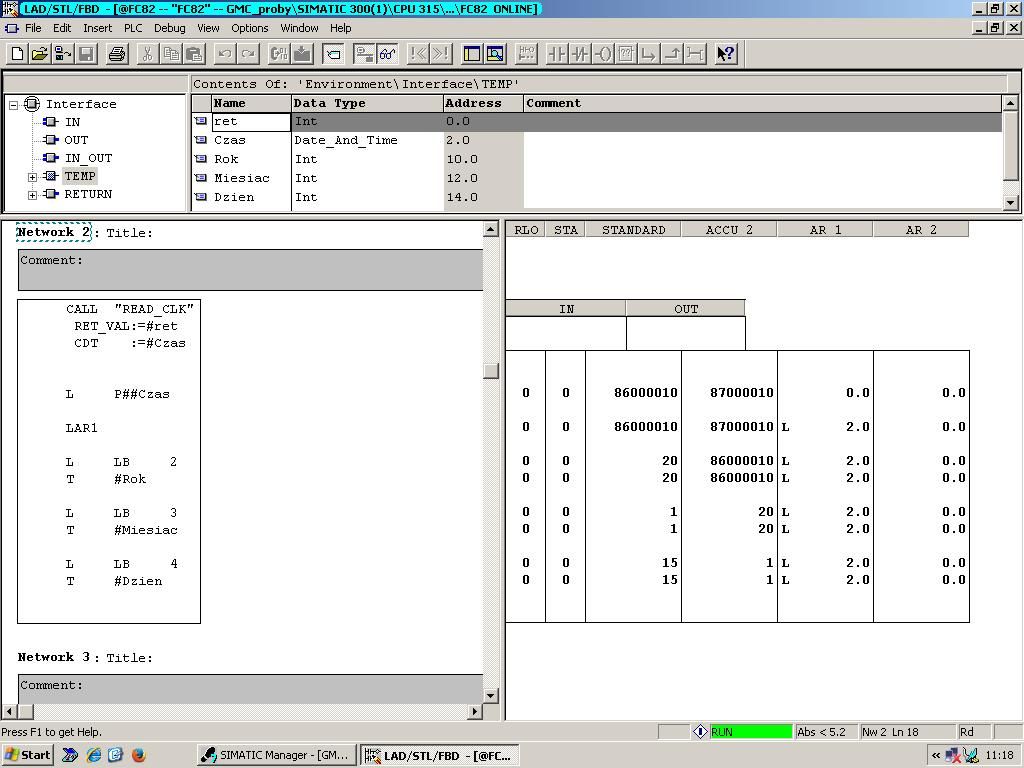Insert a normally open contact

coord(556,54)
